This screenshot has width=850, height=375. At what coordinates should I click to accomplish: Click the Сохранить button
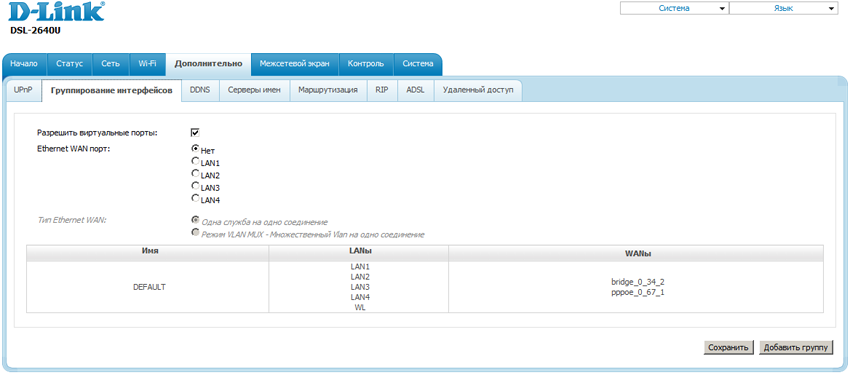729,347
